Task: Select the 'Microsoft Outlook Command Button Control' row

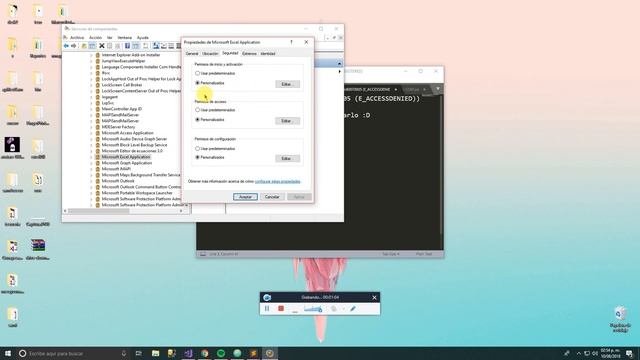Action: pos(141,187)
